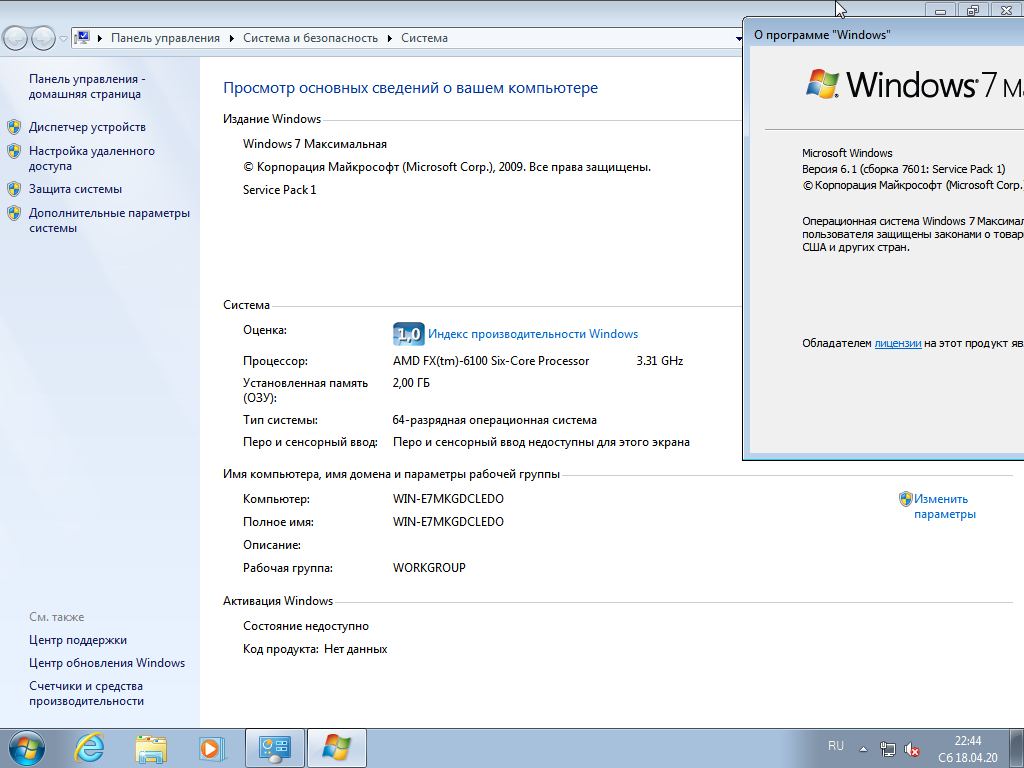
Task: Click the WORKGROUP value
Action: pos(429,568)
